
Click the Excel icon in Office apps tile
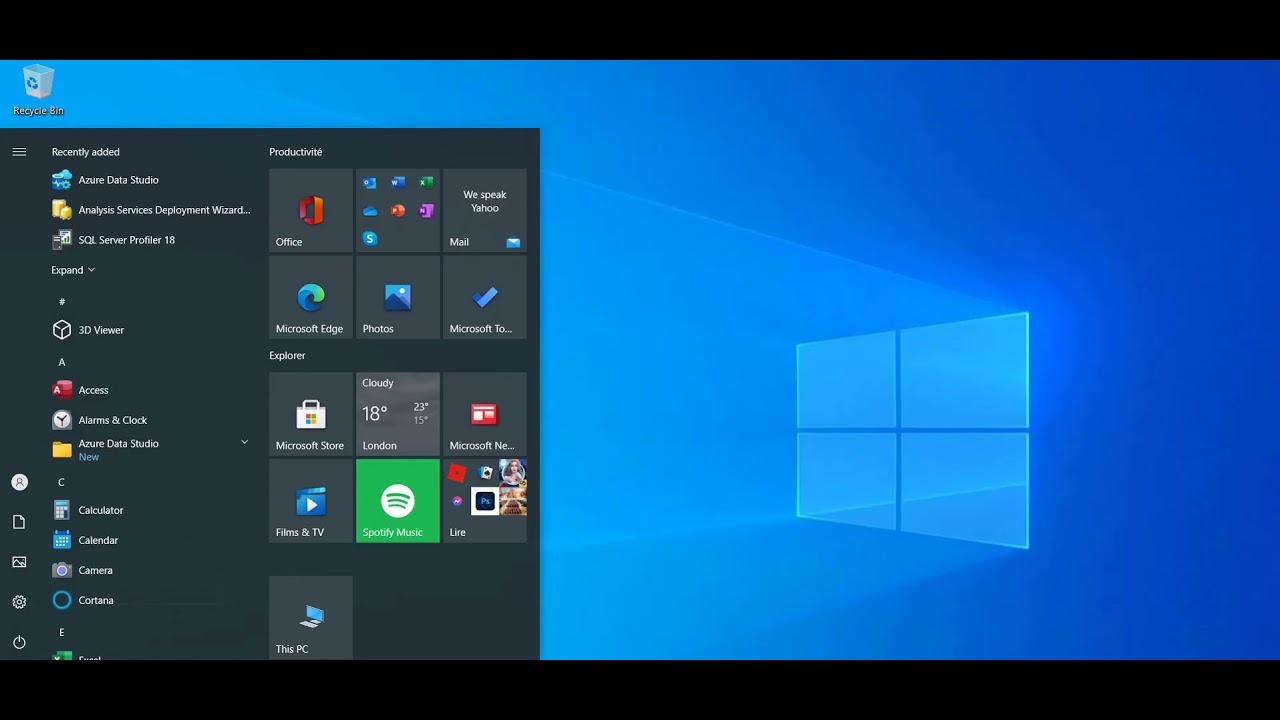[426, 182]
